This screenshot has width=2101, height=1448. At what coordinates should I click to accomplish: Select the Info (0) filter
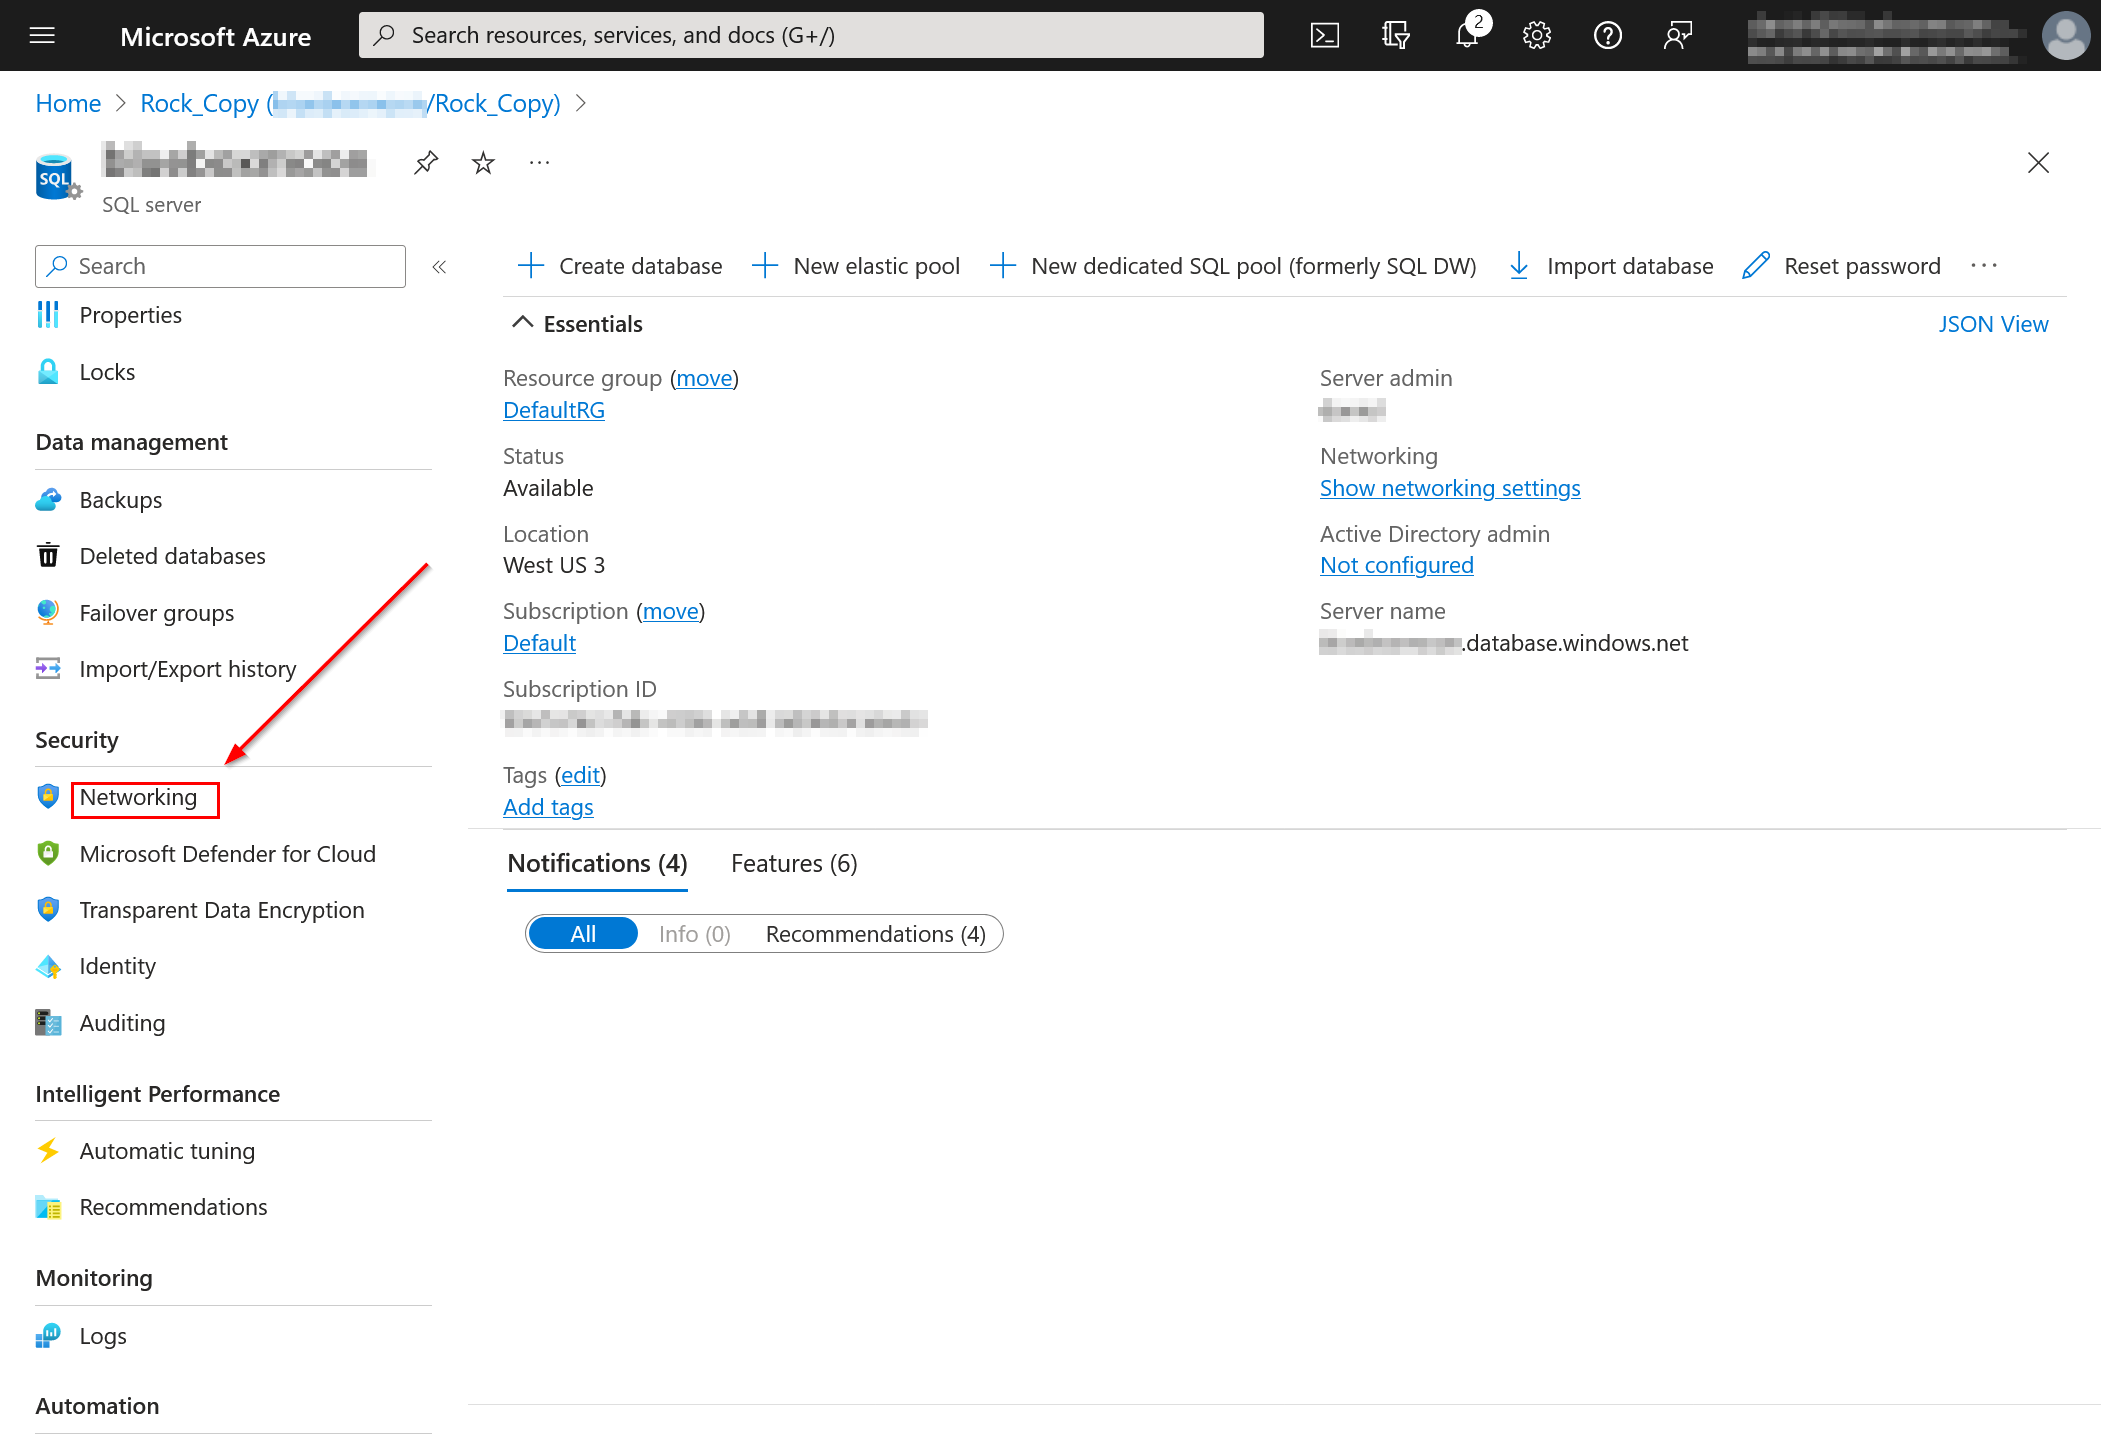694,934
